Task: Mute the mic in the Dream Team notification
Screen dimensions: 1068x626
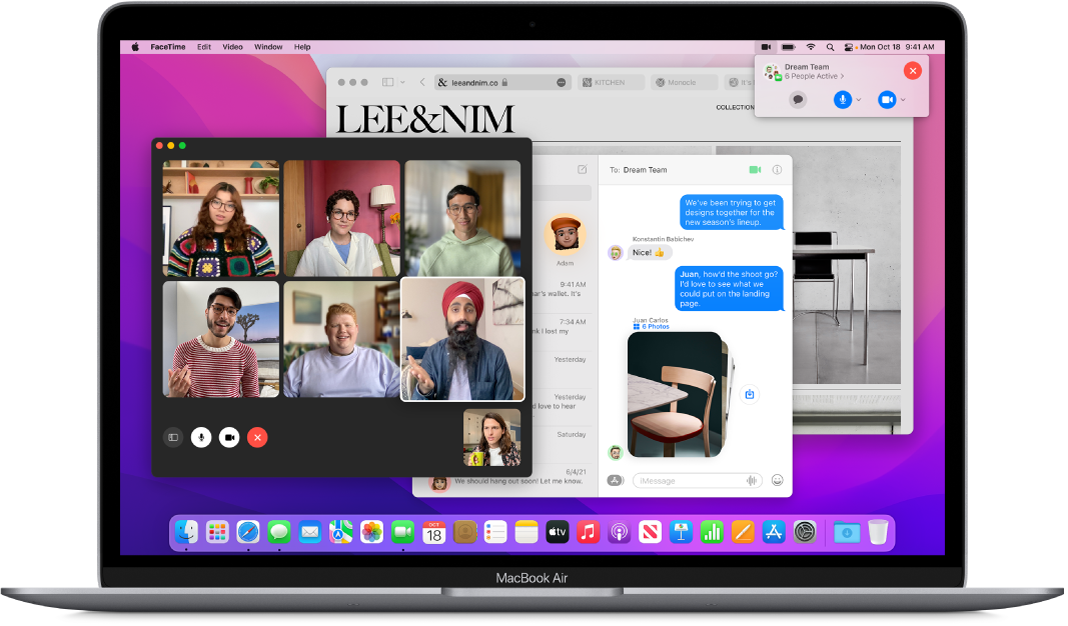Action: point(842,99)
